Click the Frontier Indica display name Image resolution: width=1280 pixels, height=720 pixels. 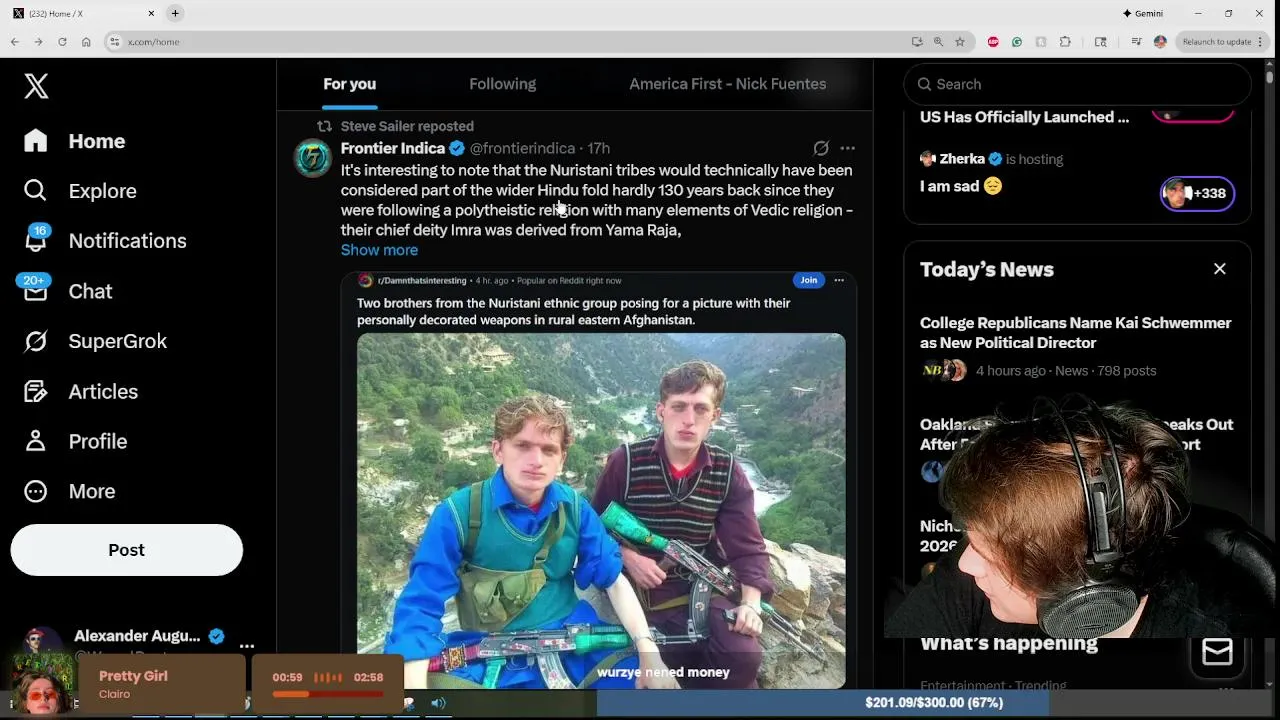coord(393,148)
